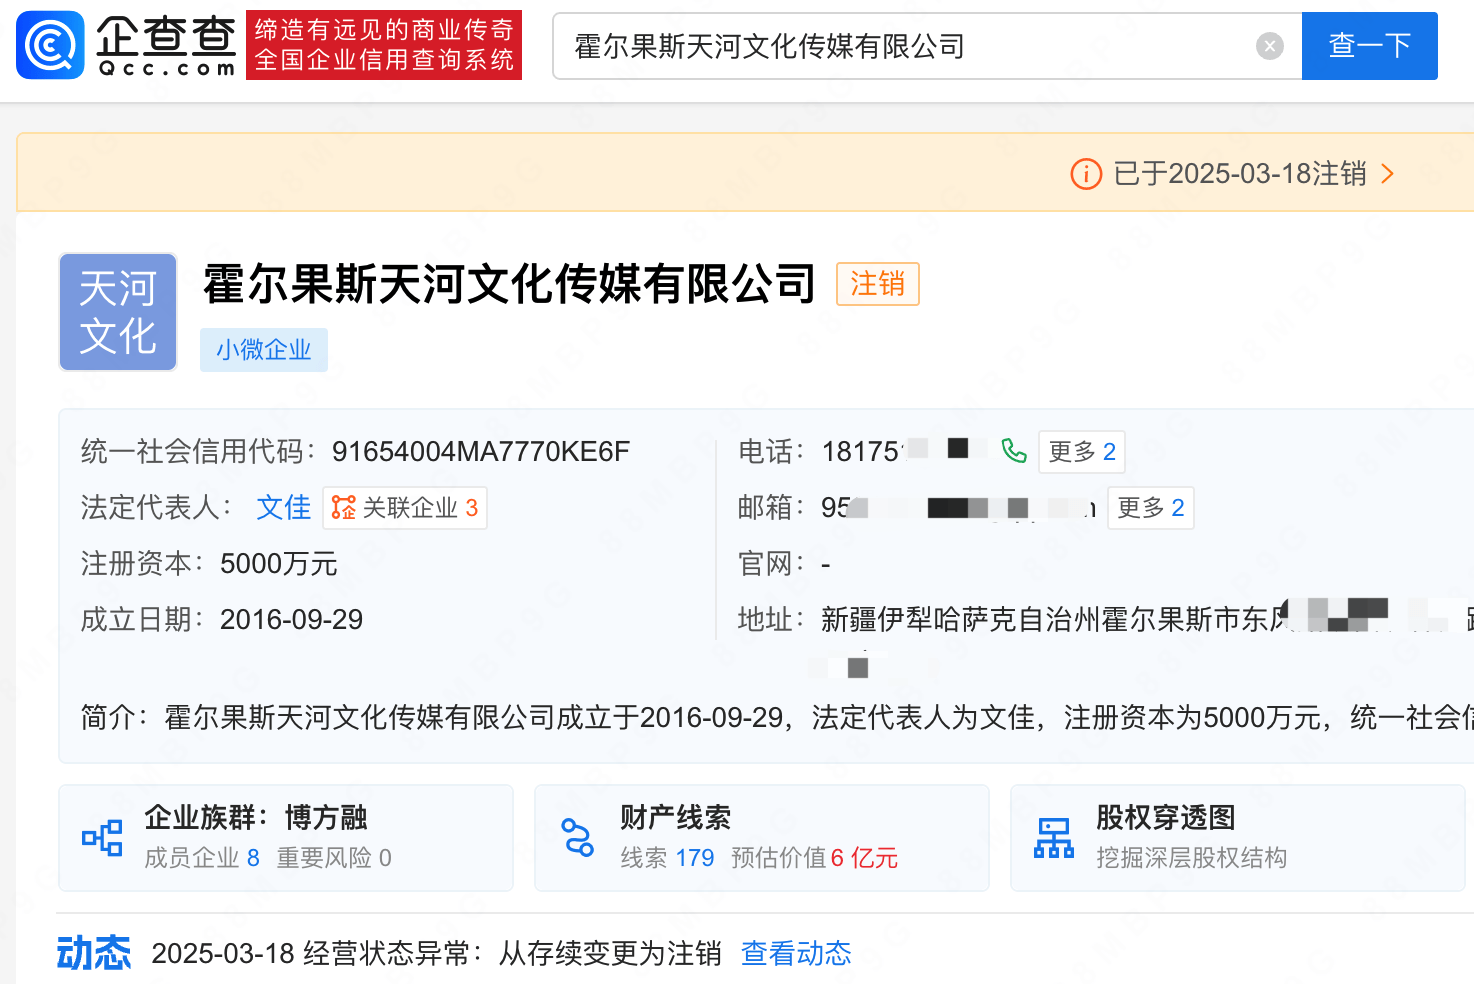Click the 动态 section label
Image resolution: width=1474 pixels, height=984 pixels.
click(x=94, y=953)
